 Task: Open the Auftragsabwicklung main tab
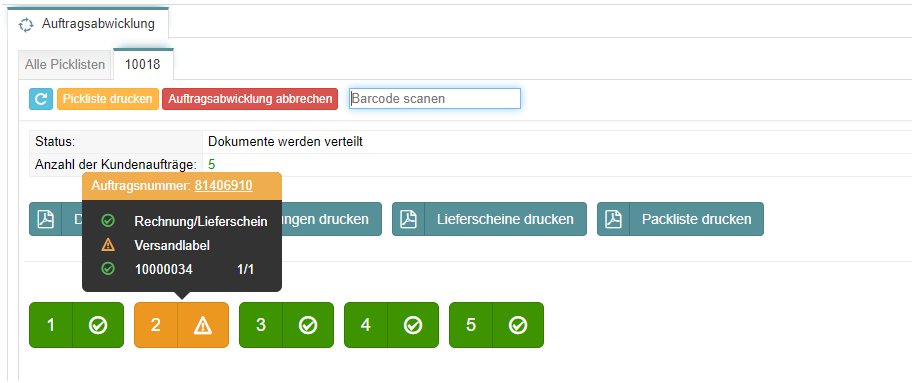point(89,24)
